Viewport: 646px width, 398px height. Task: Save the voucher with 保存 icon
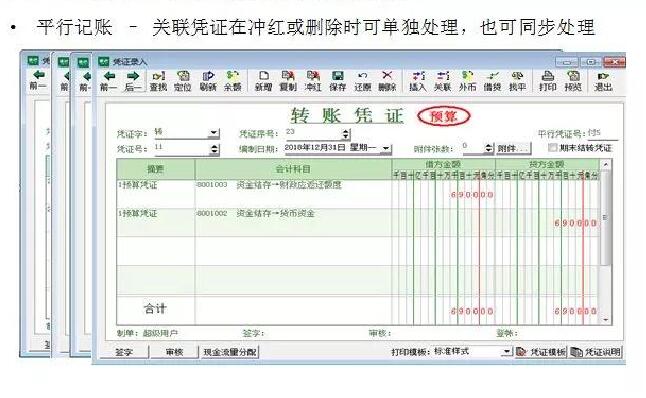[338, 81]
